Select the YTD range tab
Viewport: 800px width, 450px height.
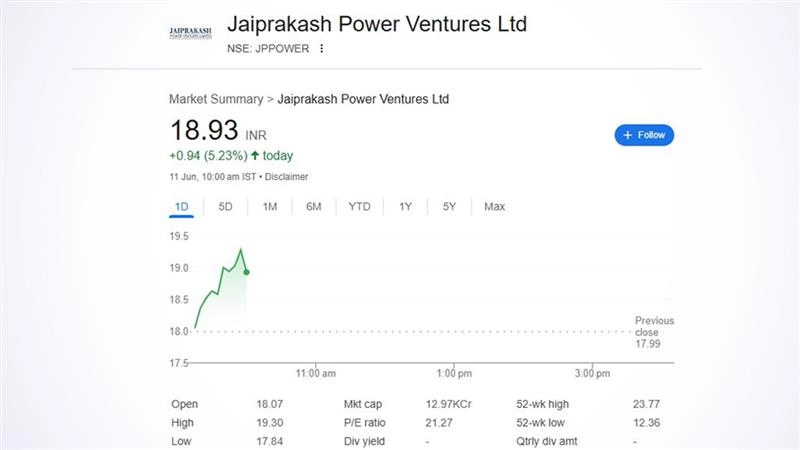(x=359, y=207)
